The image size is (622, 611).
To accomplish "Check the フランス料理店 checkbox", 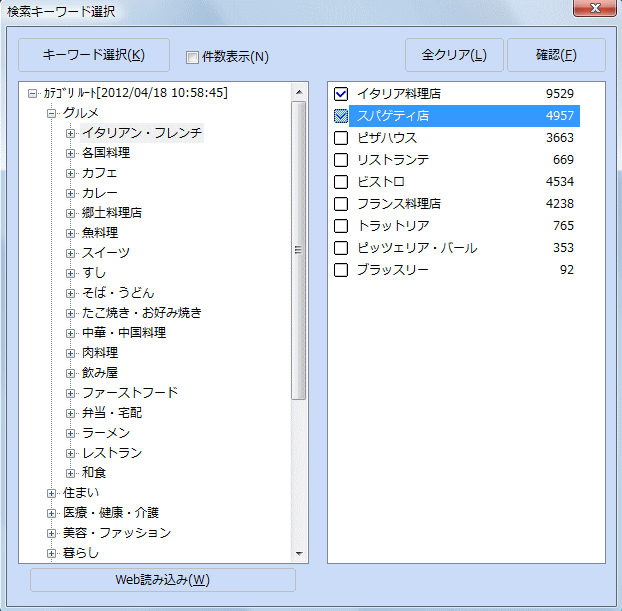I will tap(341, 204).
